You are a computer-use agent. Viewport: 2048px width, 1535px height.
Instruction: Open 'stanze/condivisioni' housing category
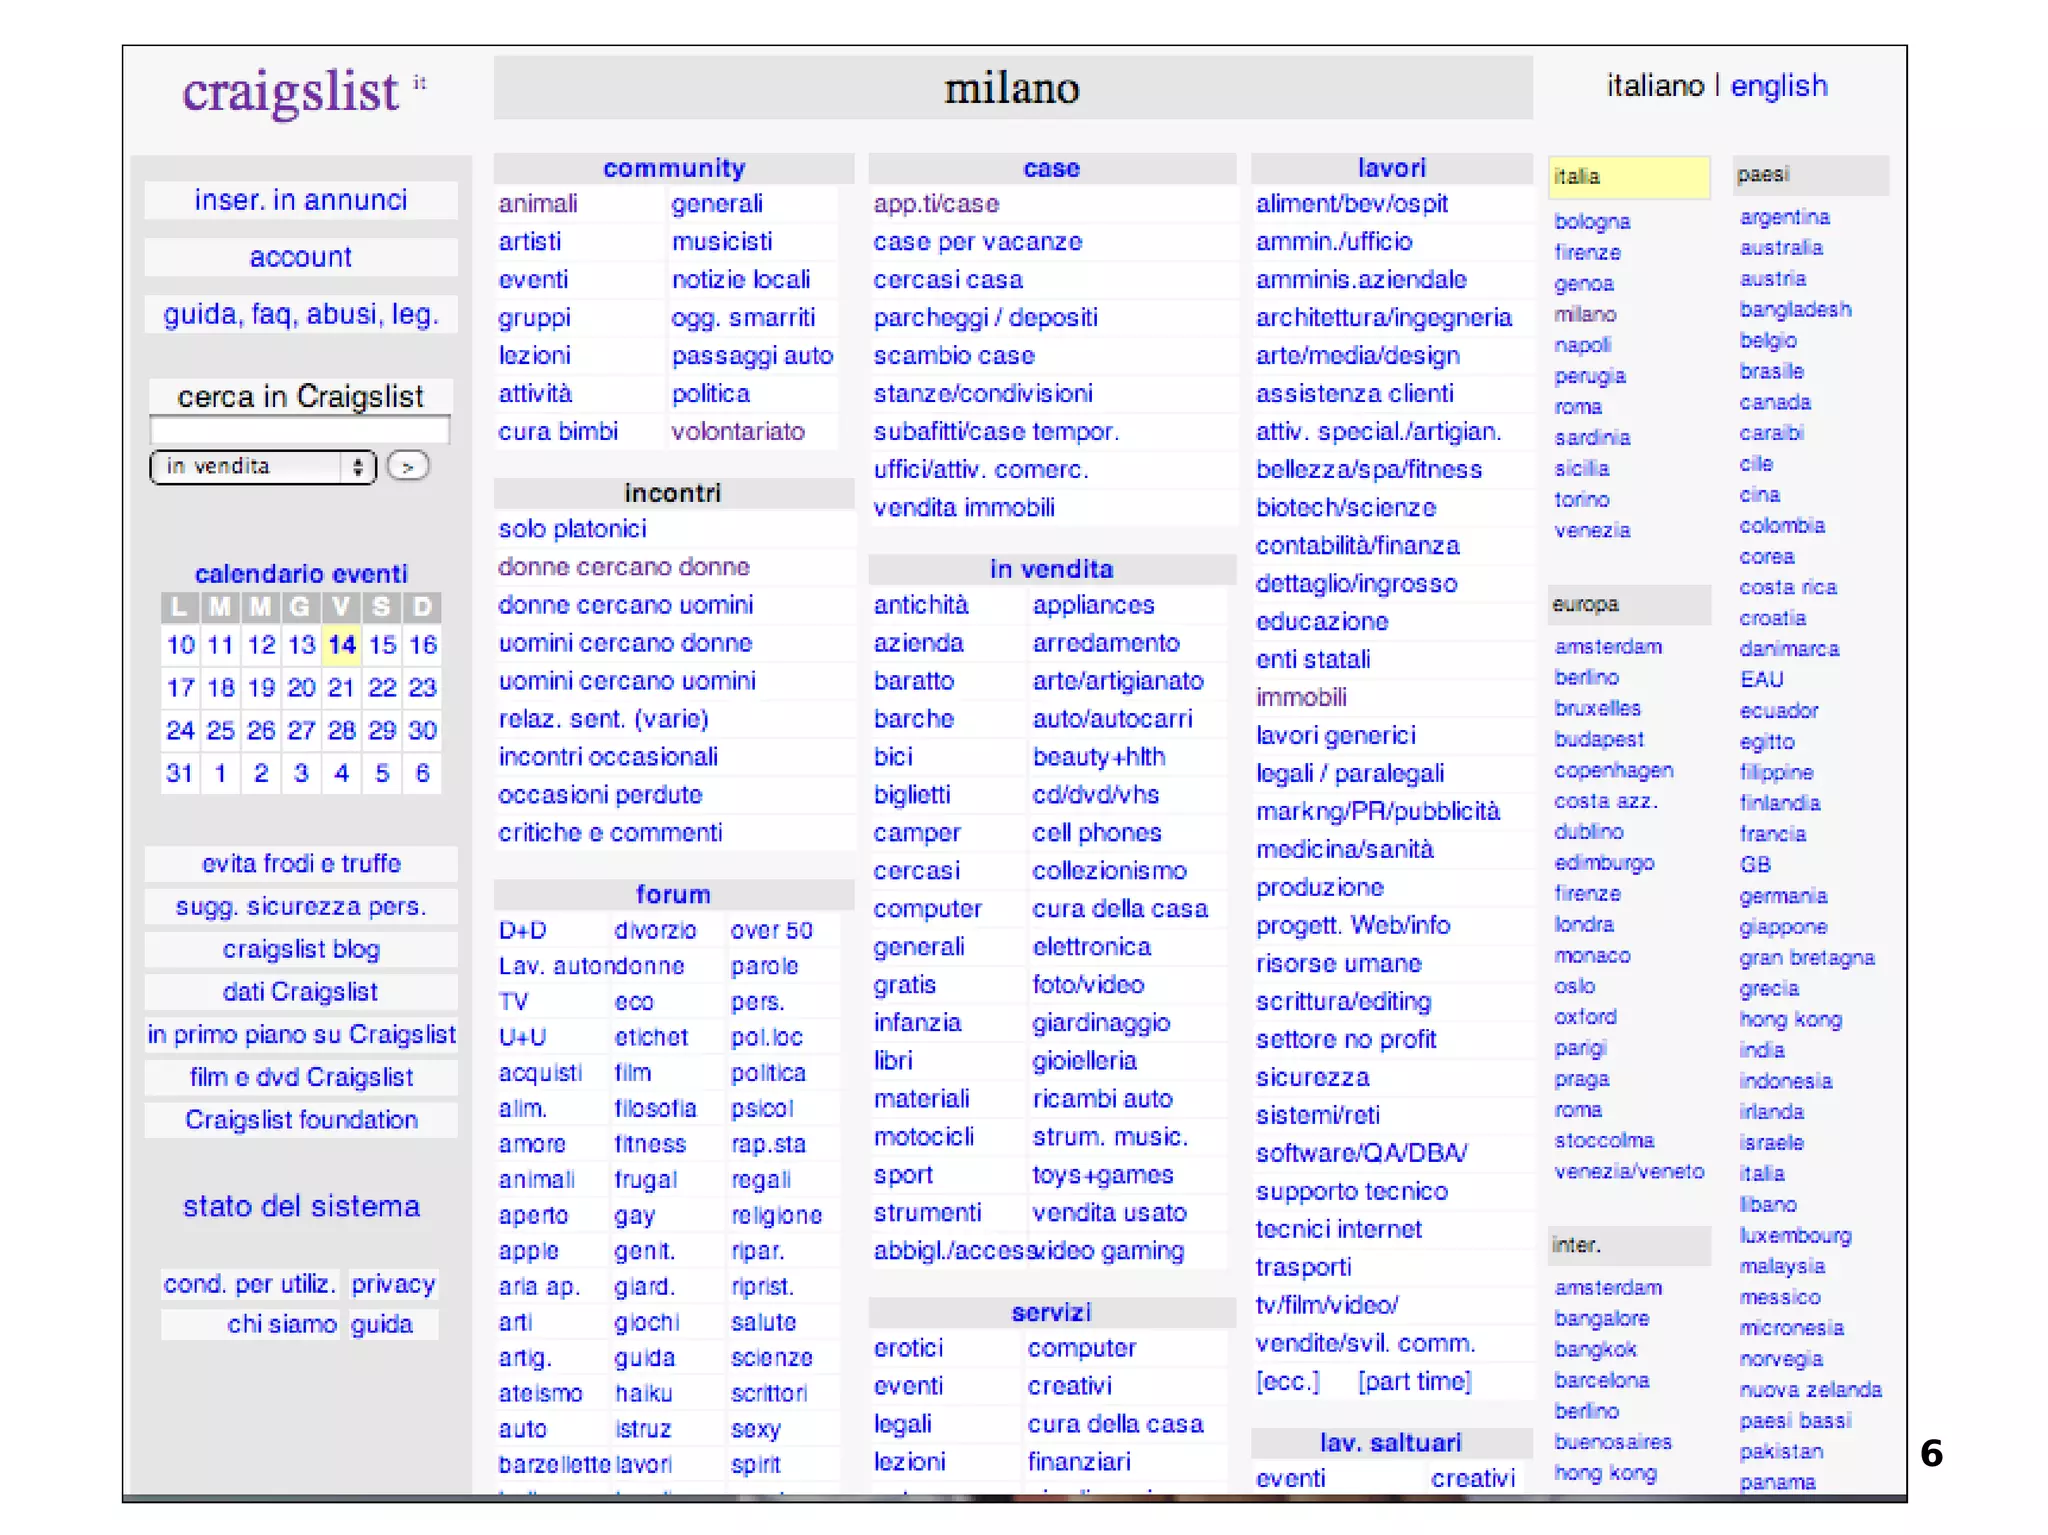pos(983,393)
